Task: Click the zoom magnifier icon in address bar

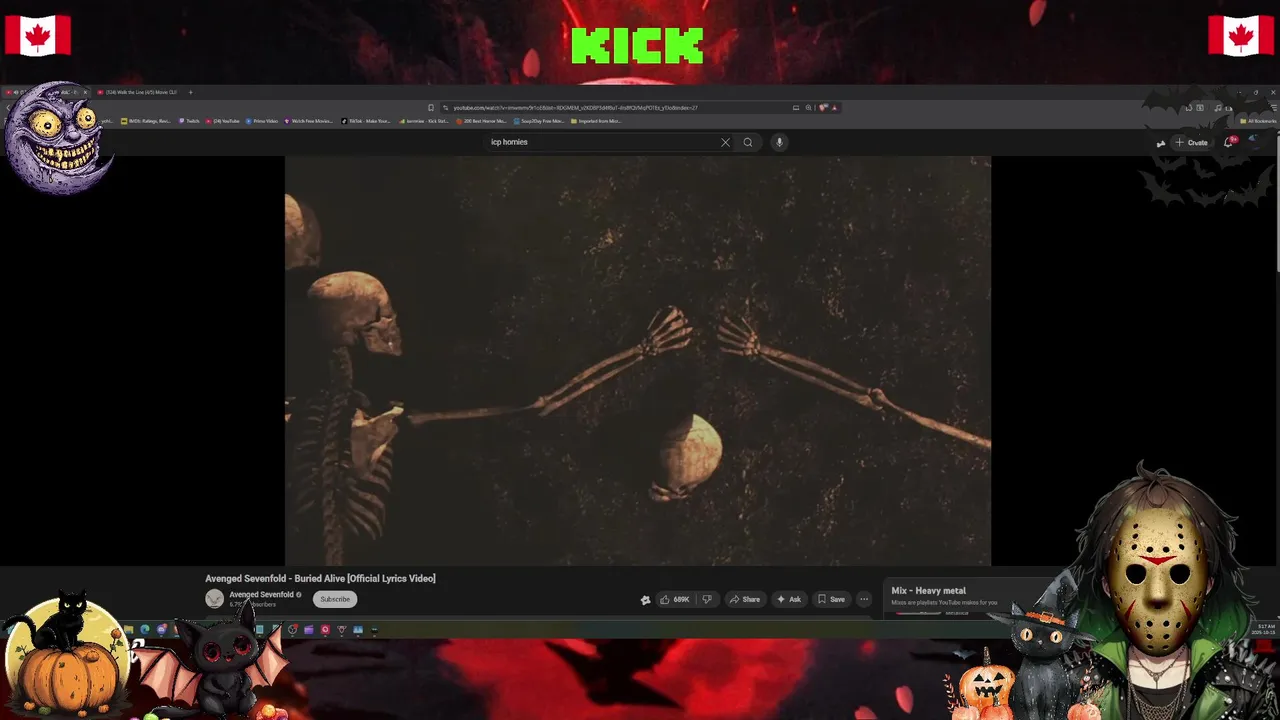Action: tap(808, 107)
